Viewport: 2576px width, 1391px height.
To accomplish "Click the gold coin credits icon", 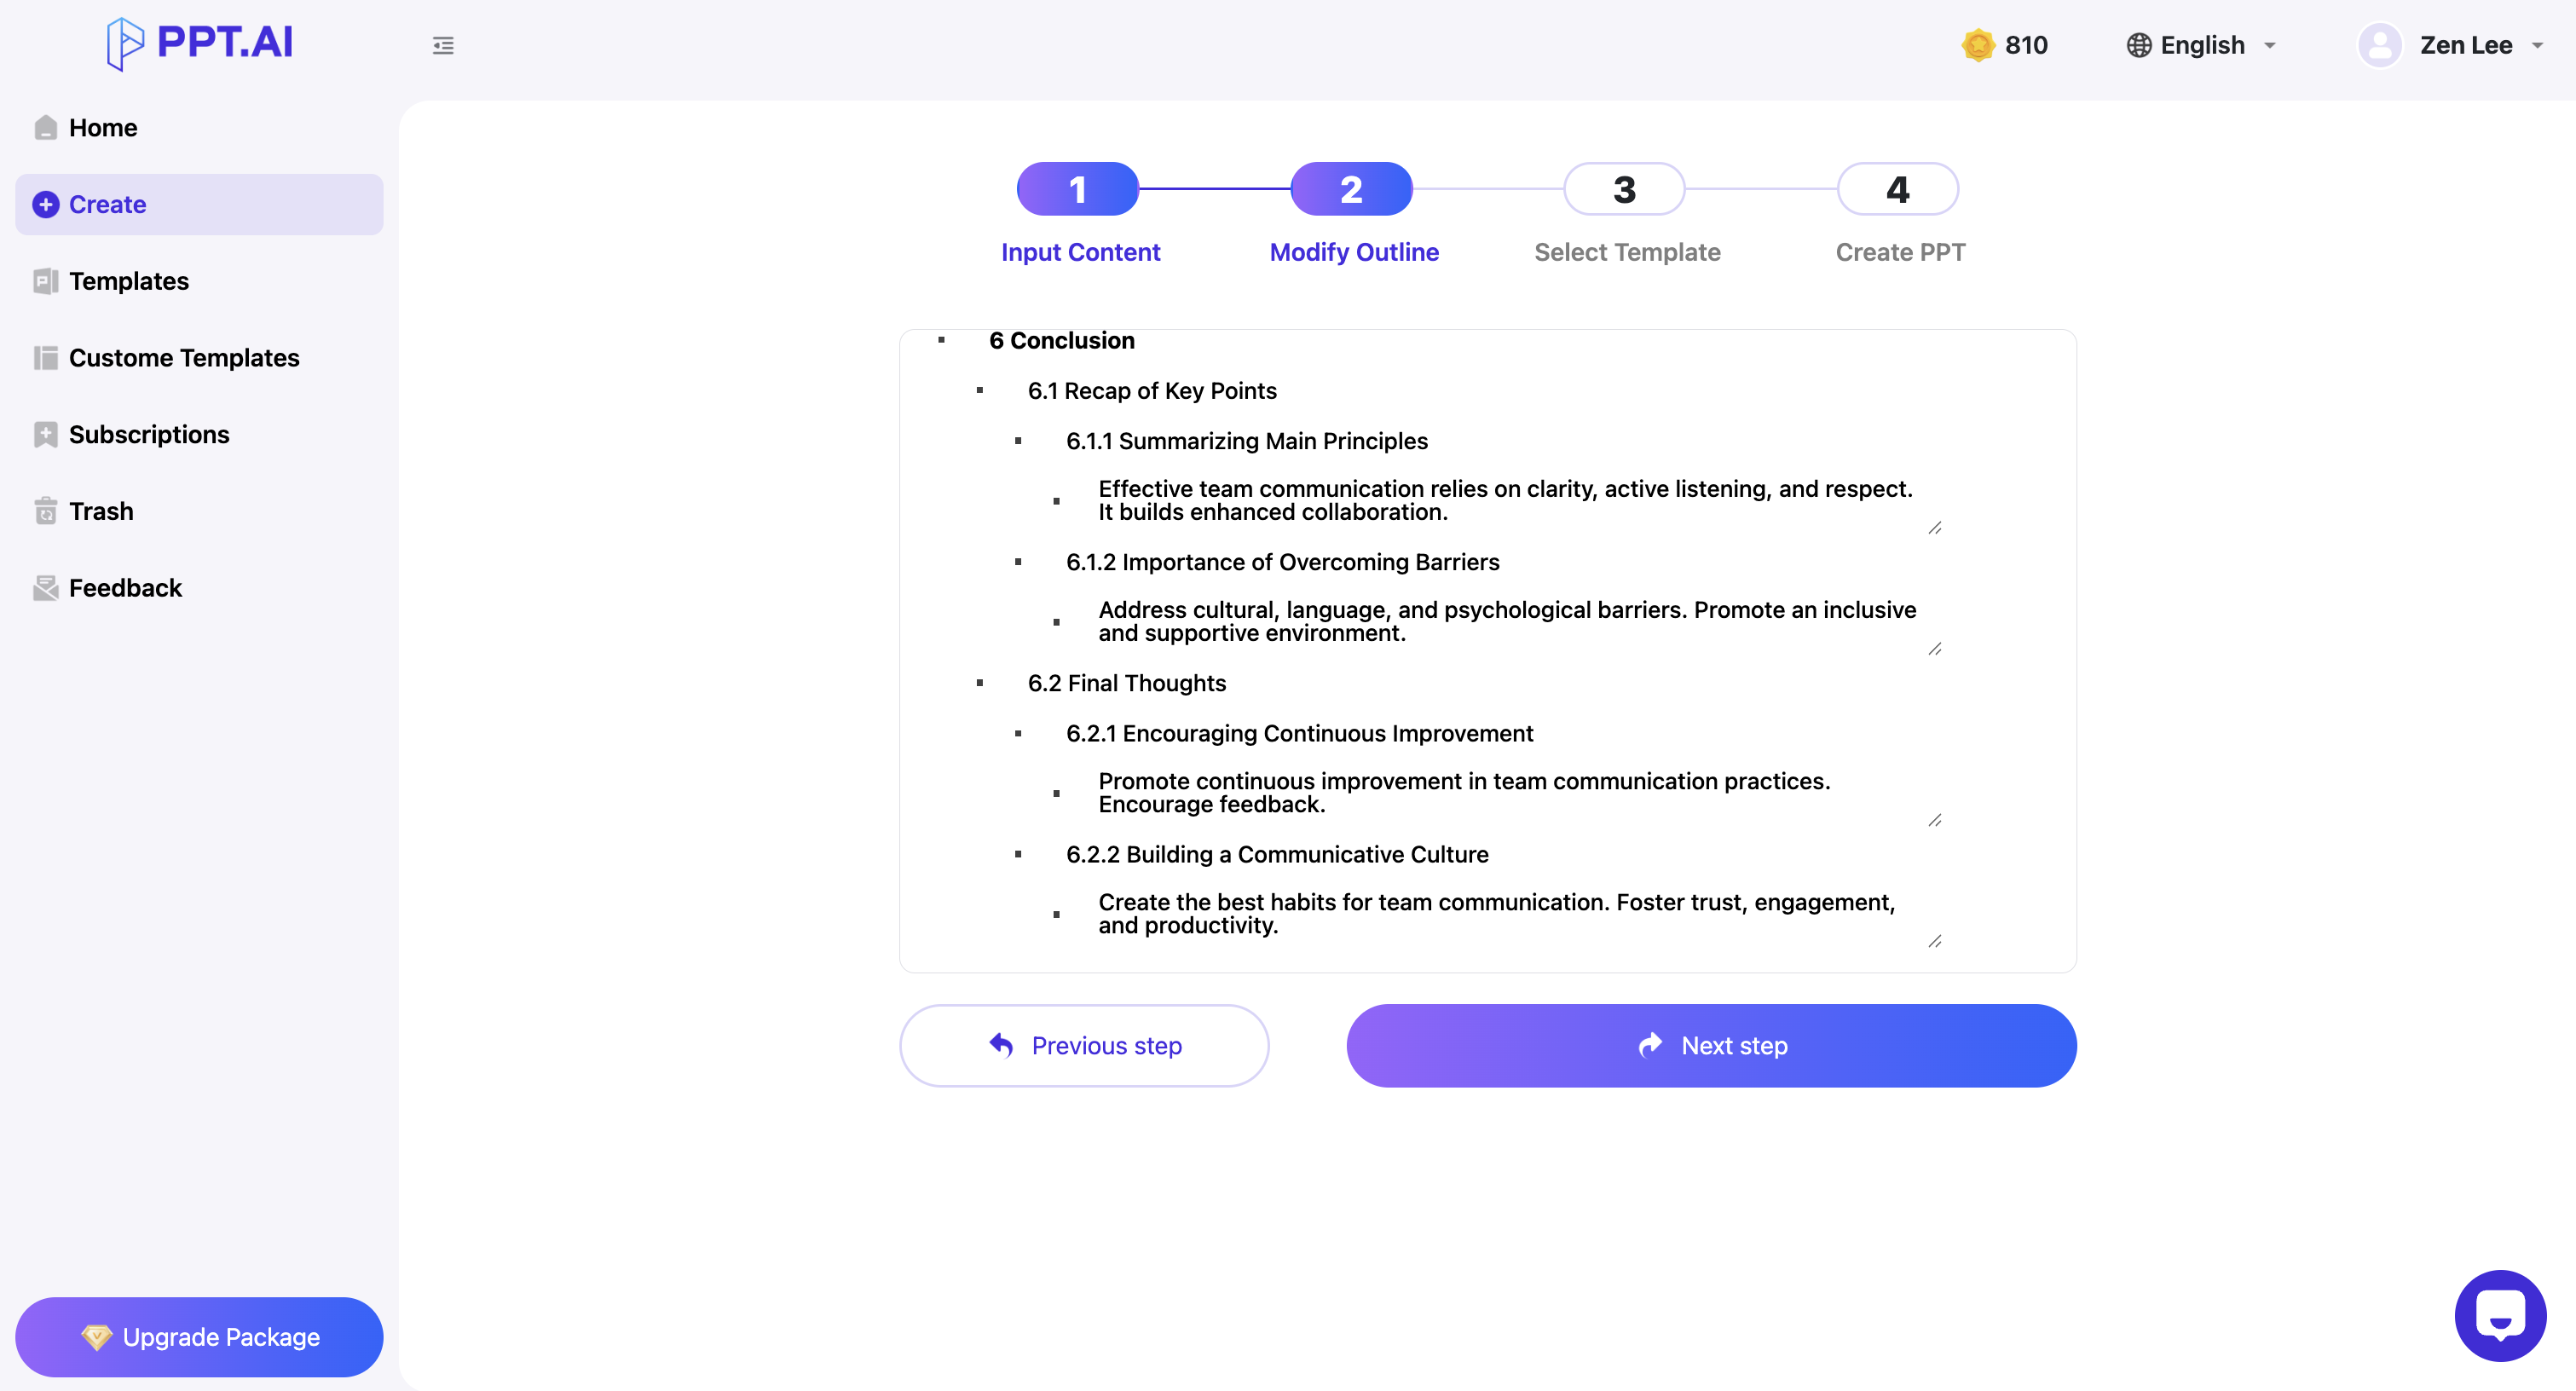I will 1977,45.
